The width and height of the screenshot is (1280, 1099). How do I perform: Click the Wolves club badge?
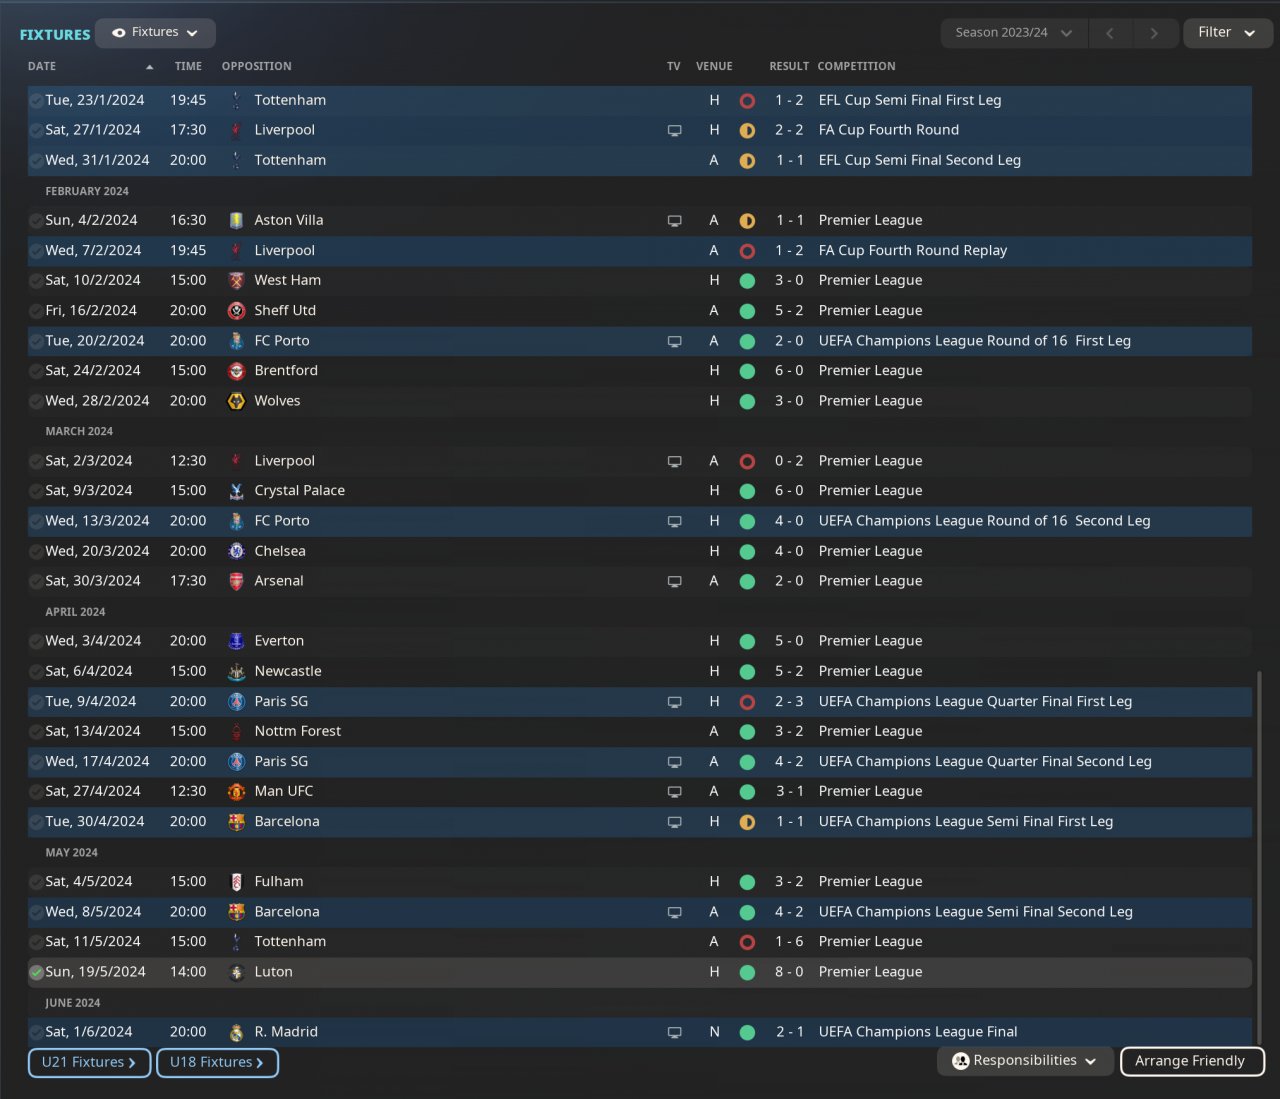pyautogui.click(x=236, y=401)
